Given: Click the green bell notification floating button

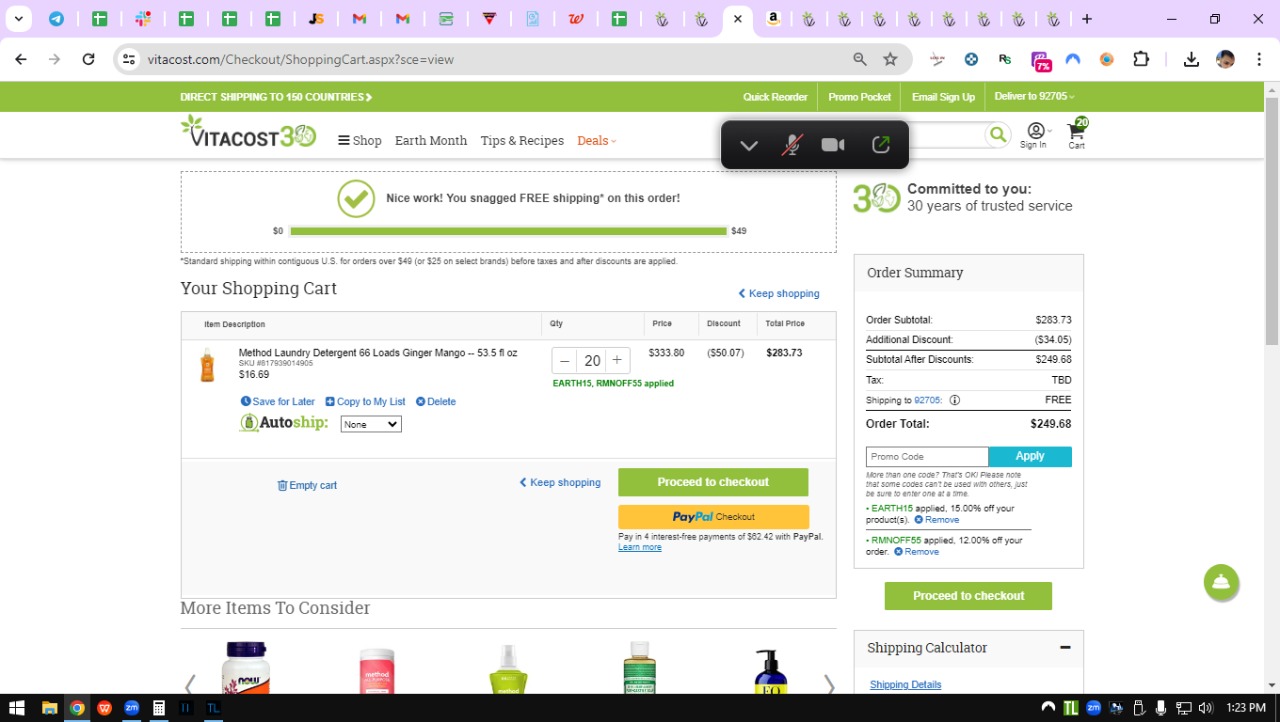Looking at the screenshot, I should (x=1221, y=582).
